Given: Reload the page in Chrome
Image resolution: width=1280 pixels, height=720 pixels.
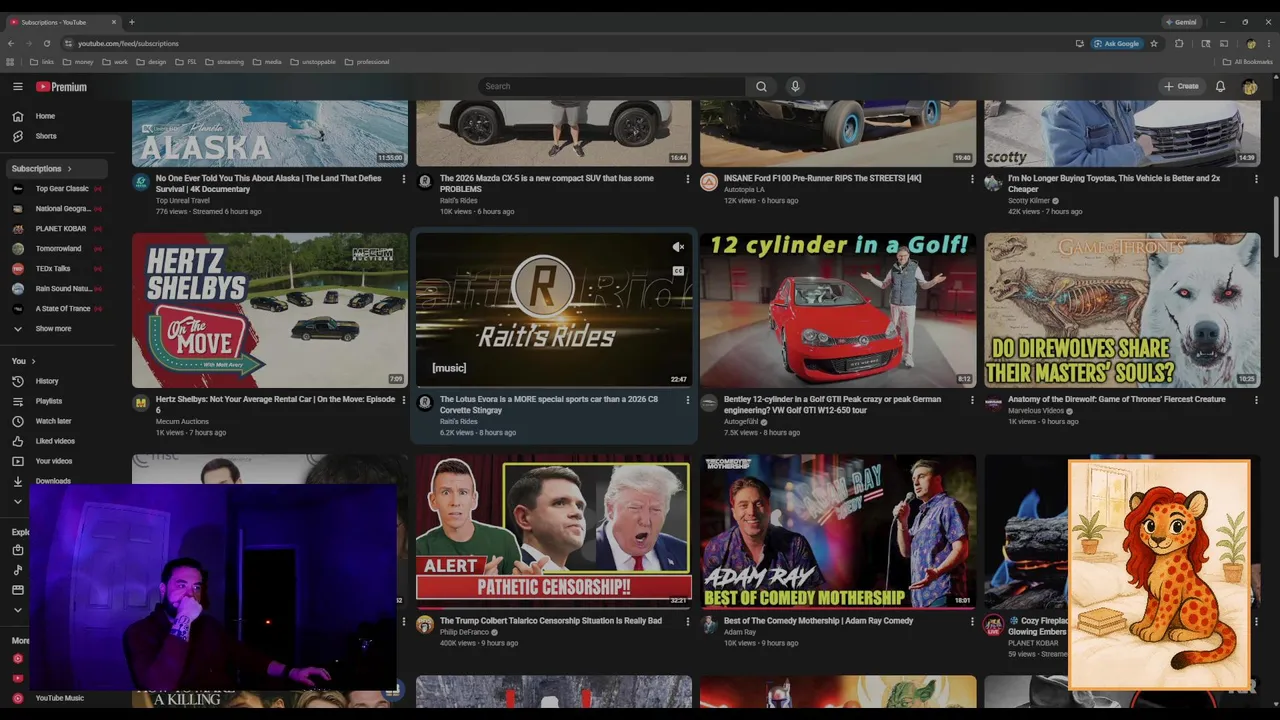Looking at the screenshot, I should pyautogui.click(x=46, y=43).
